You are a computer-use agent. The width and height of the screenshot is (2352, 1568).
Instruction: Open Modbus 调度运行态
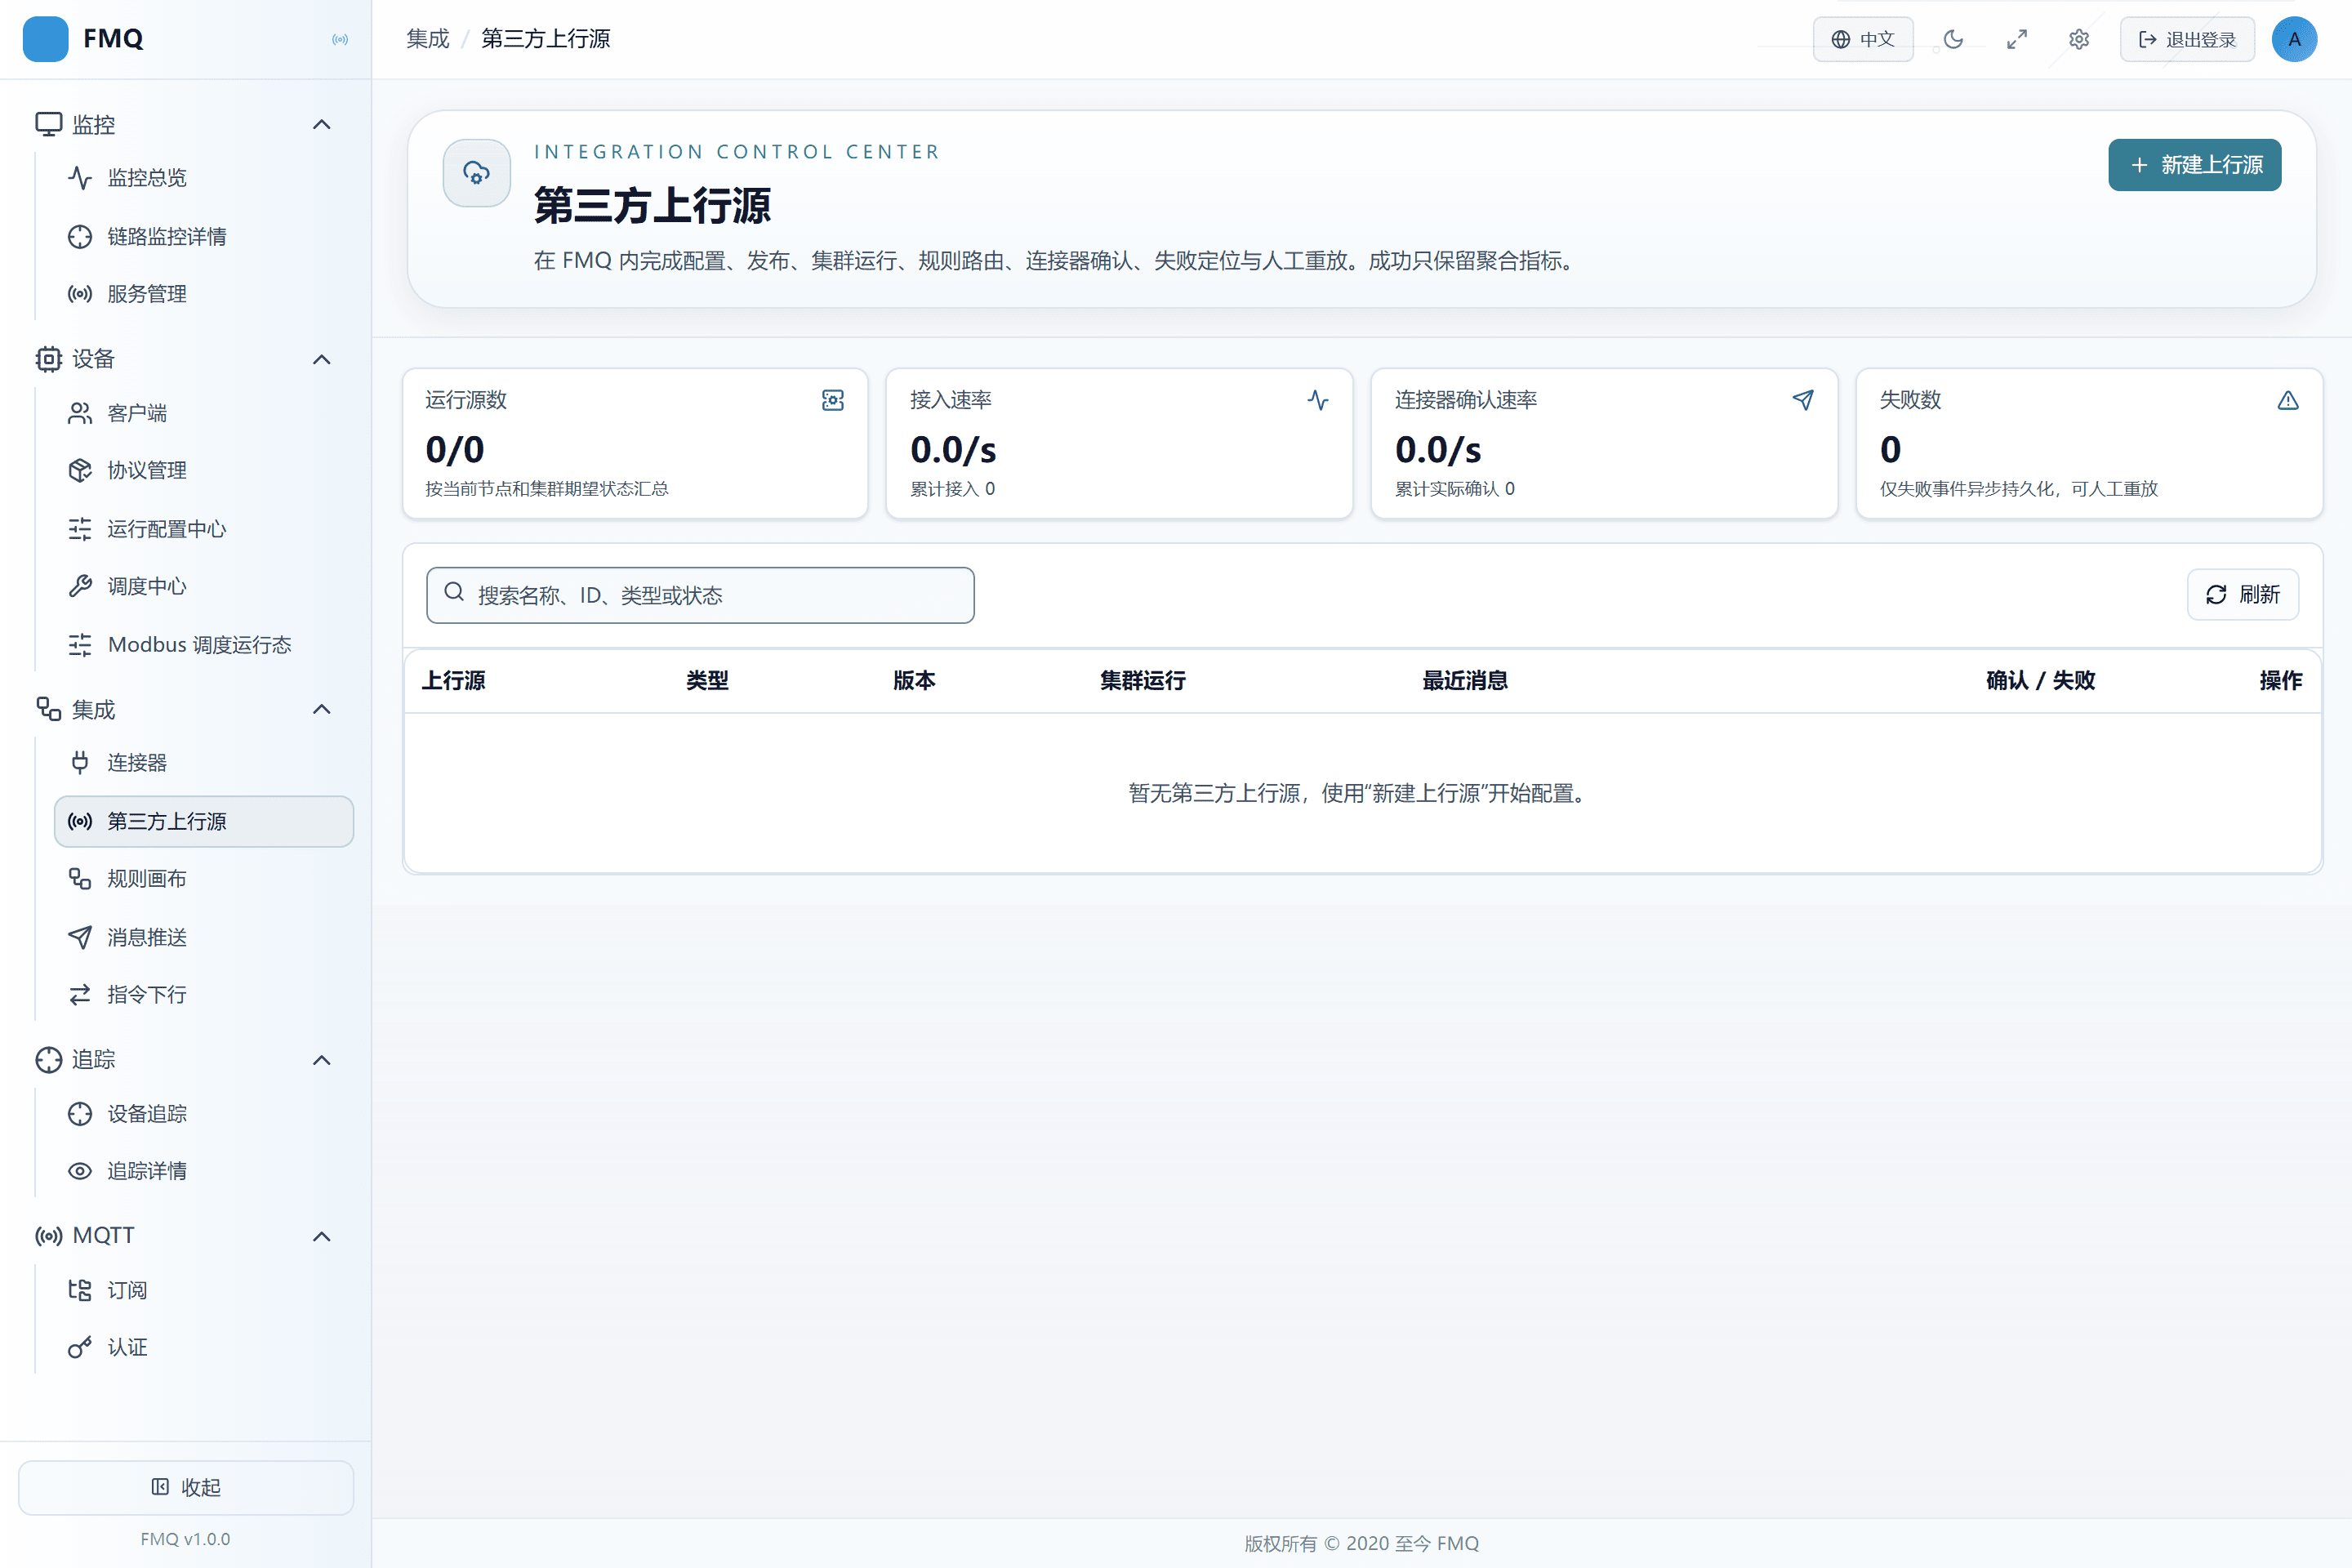click(204, 645)
